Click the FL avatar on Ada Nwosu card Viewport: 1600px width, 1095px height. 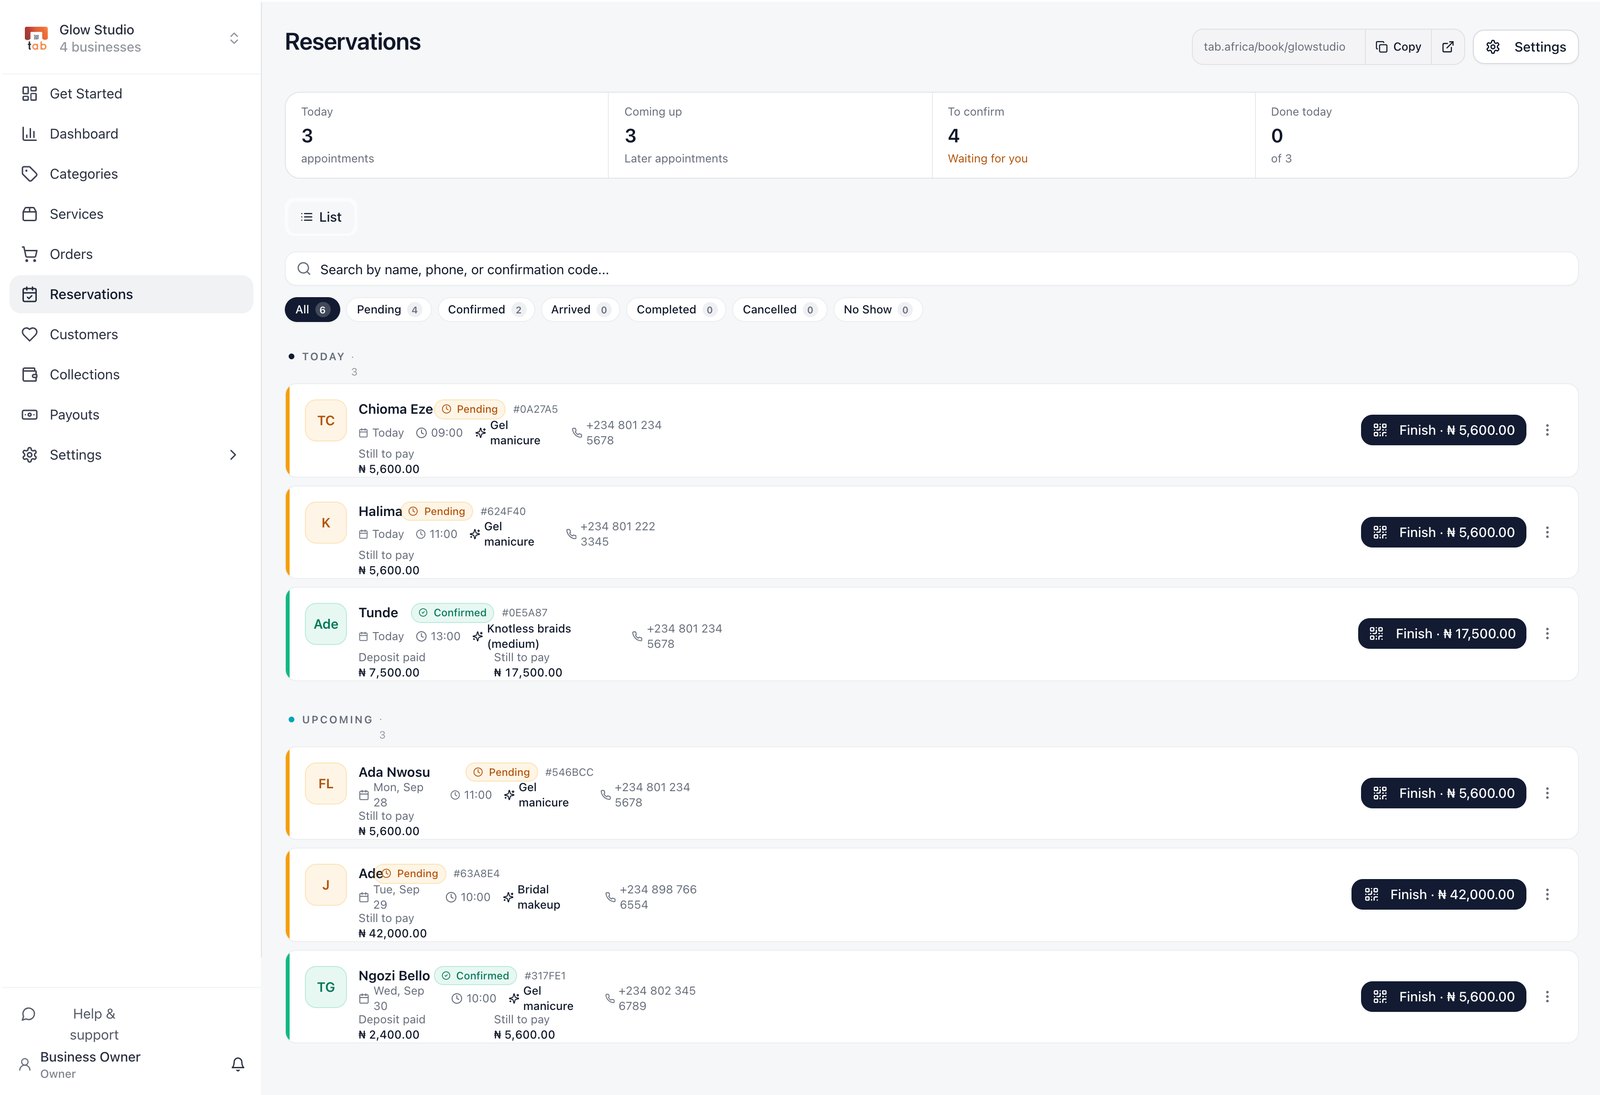(326, 784)
